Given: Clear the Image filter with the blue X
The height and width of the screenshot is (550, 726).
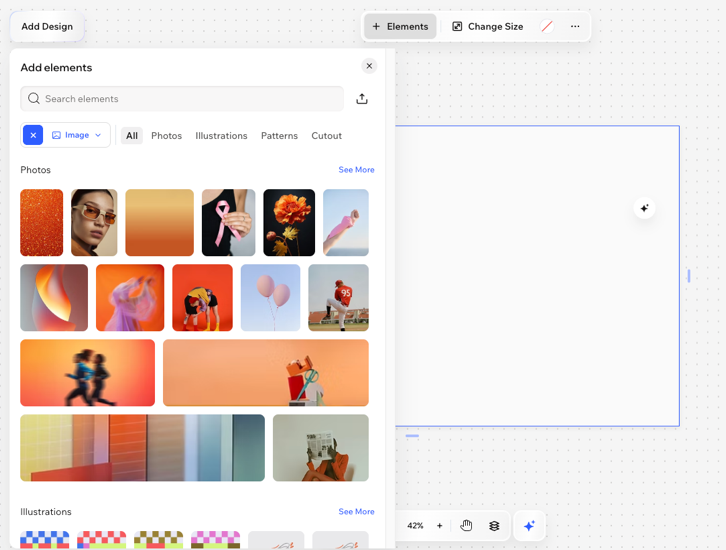Looking at the screenshot, I should click(x=33, y=135).
